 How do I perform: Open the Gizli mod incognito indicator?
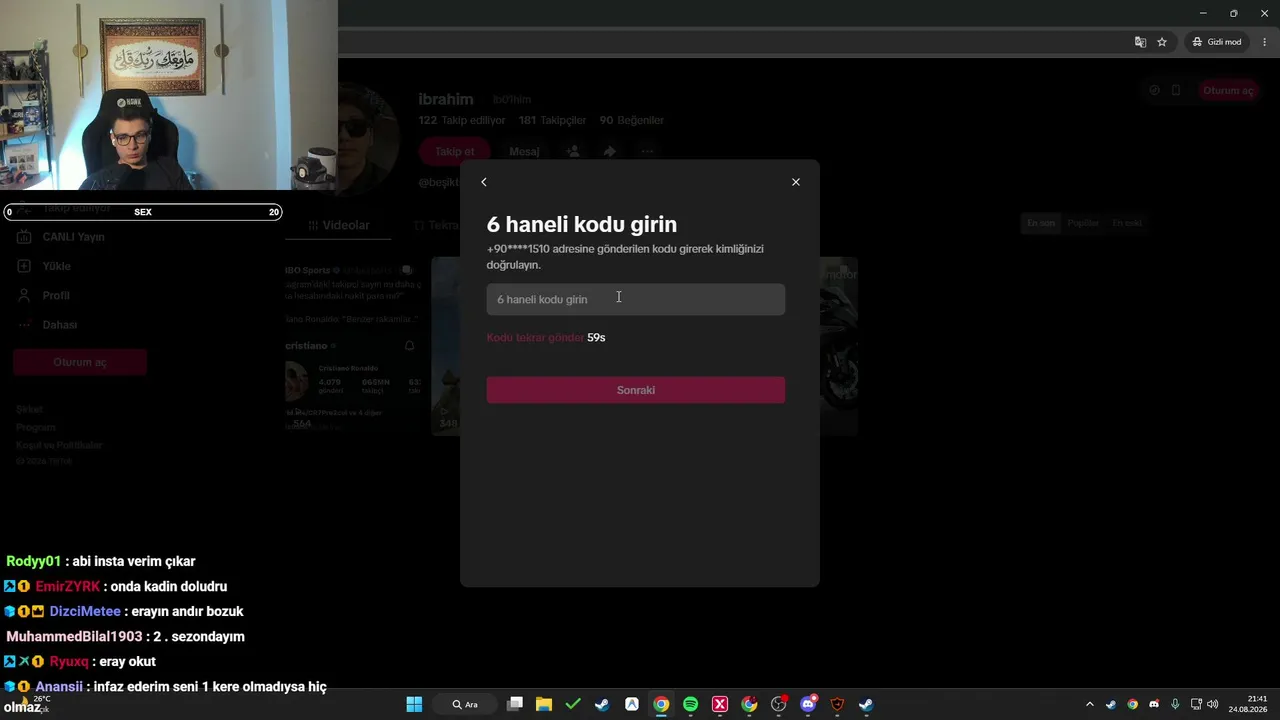click(1217, 42)
